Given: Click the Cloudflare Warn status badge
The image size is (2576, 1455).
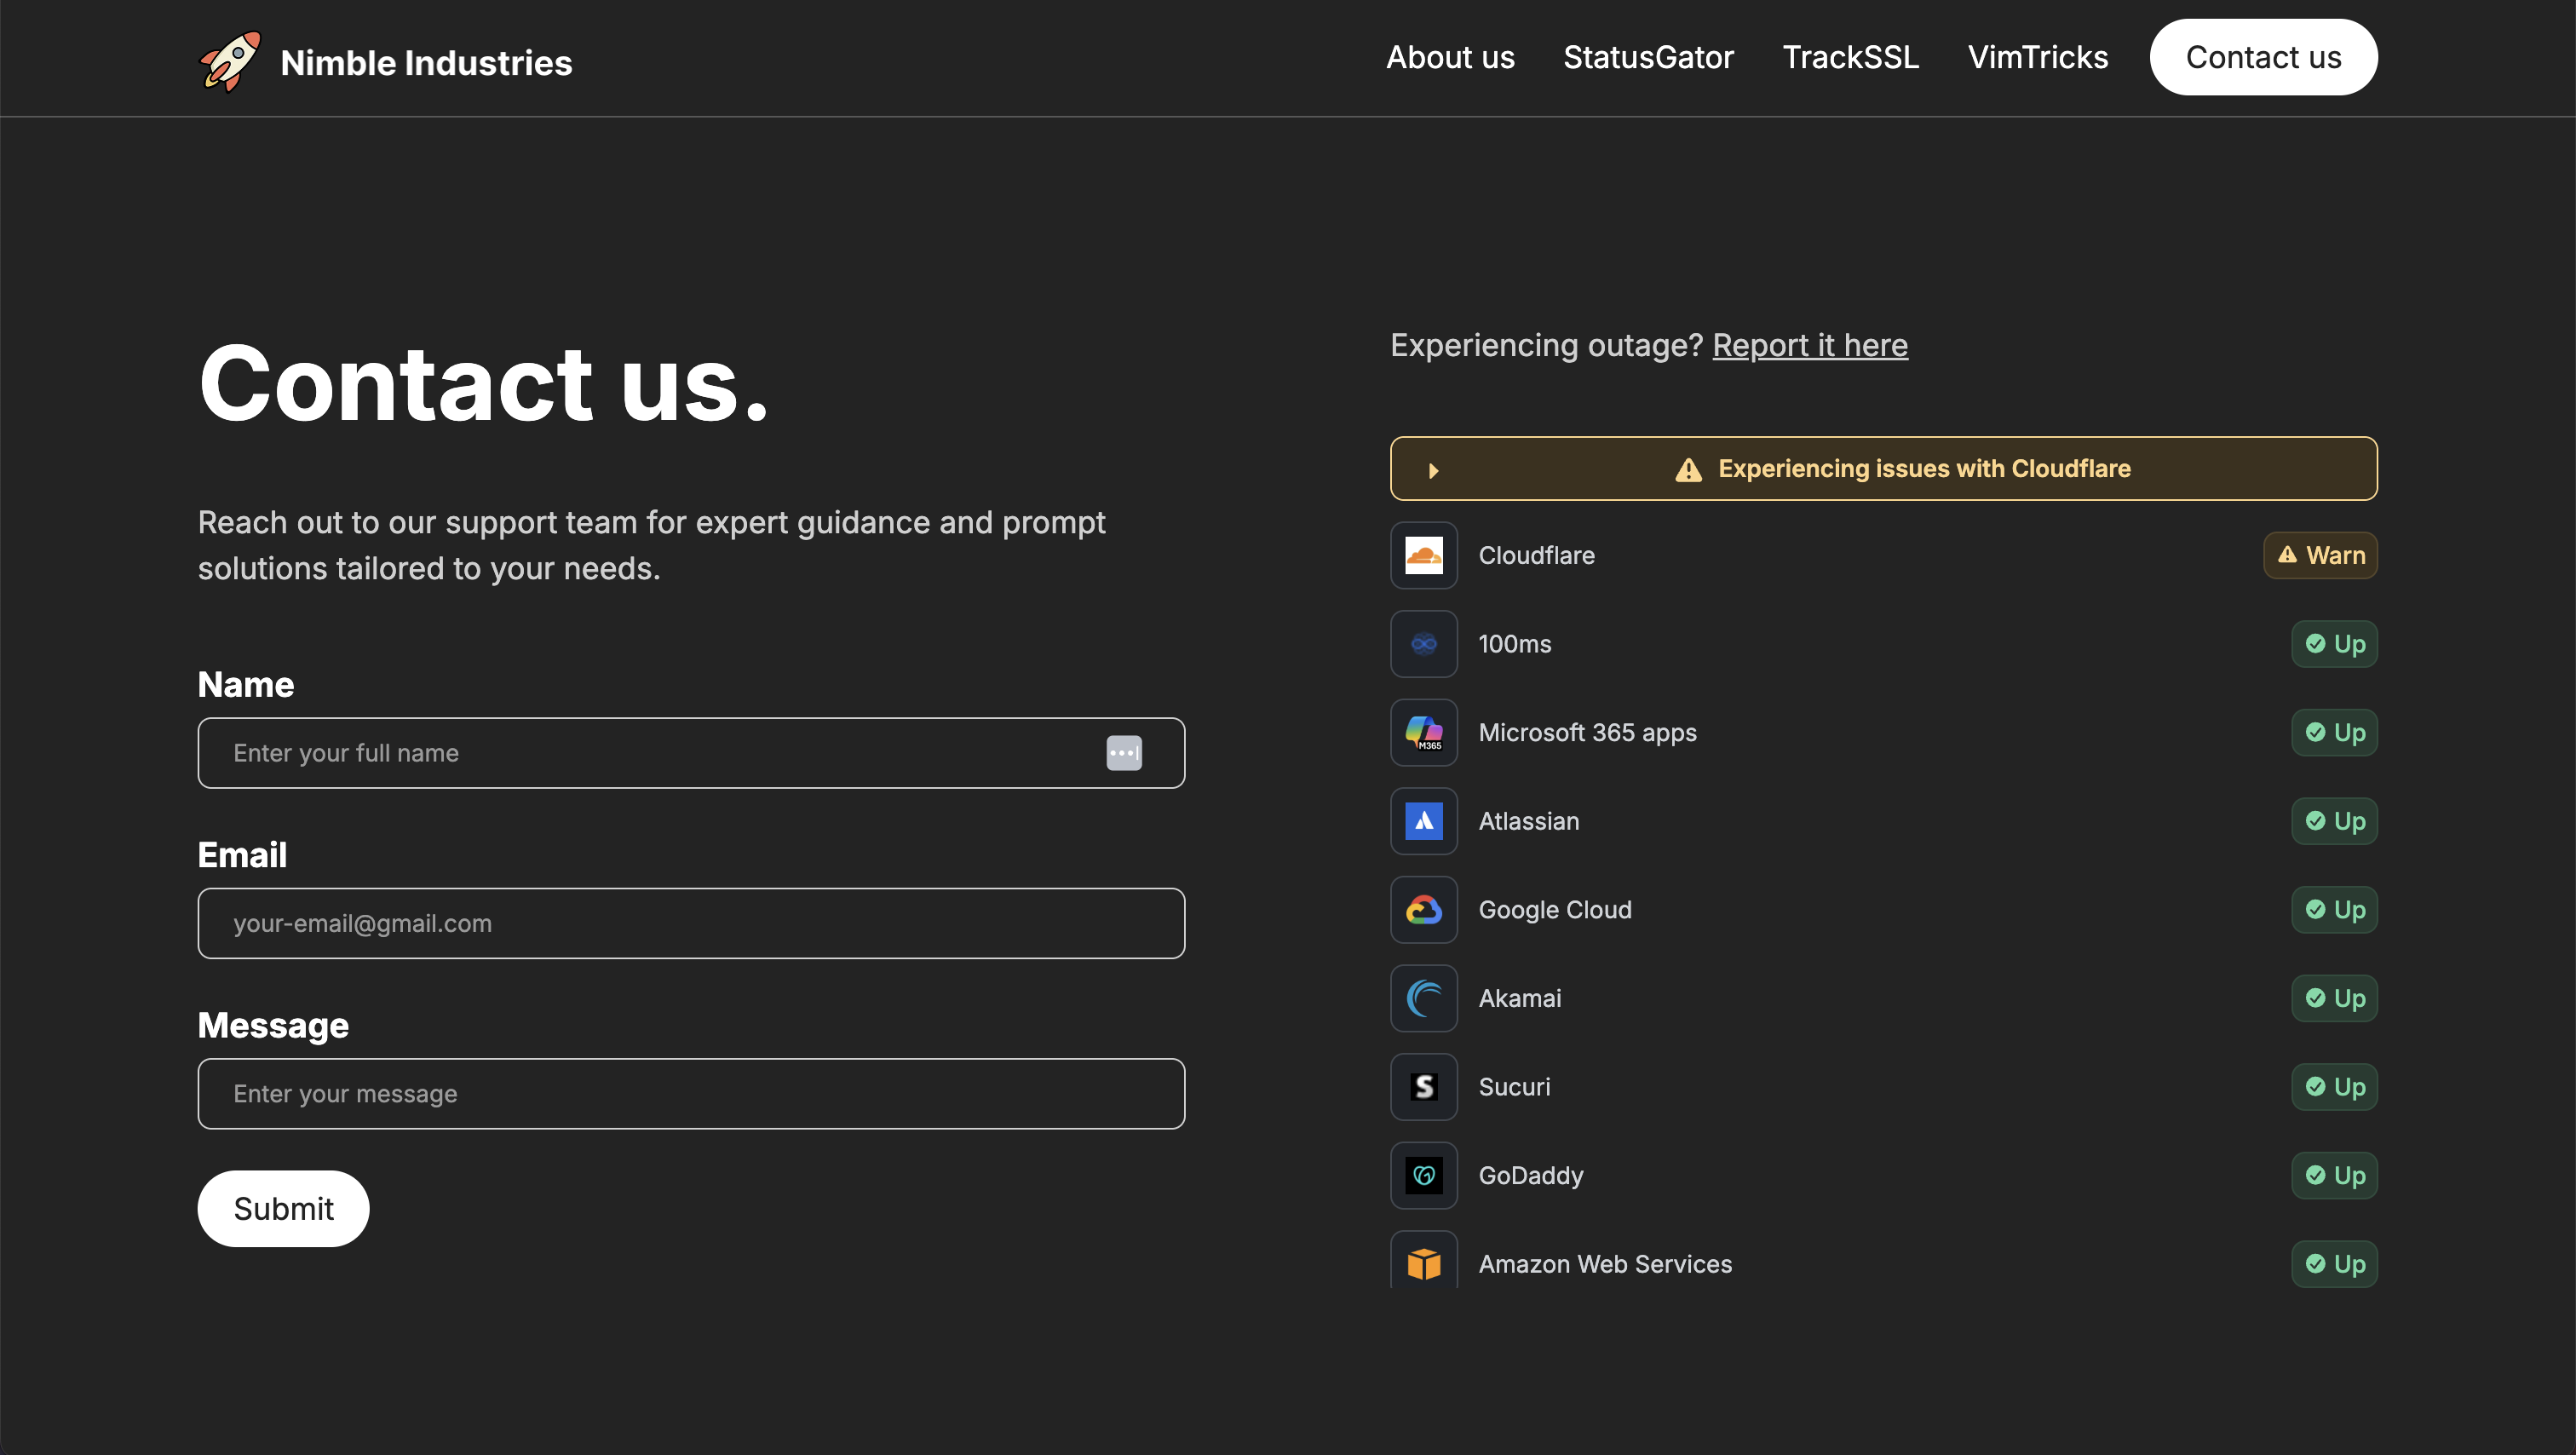Looking at the screenshot, I should pyautogui.click(x=2320, y=555).
